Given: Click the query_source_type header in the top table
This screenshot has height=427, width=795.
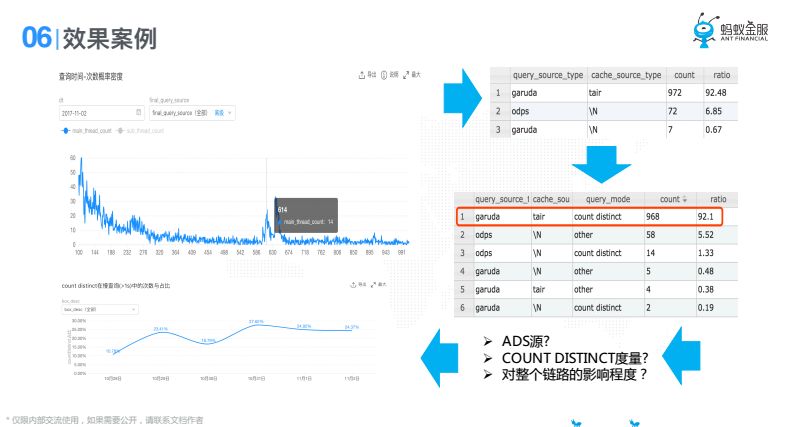Looking at the screenshot, I should 548,75.
